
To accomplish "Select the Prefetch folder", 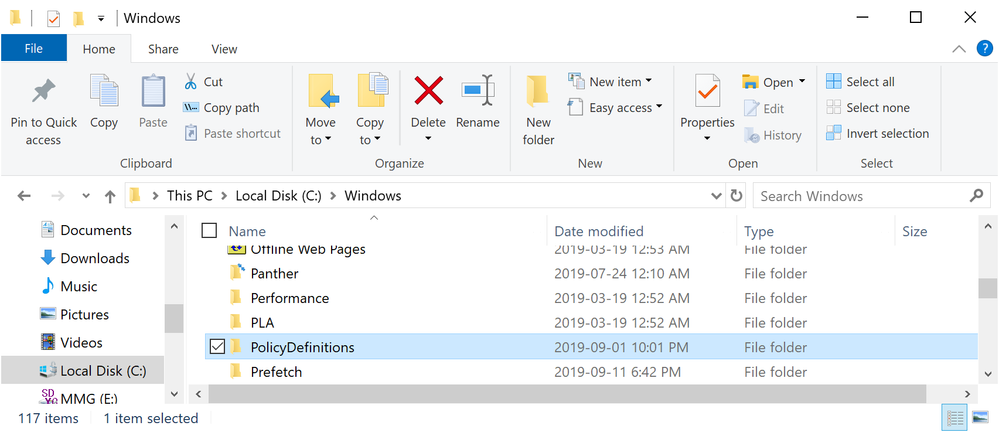I will pos(276,371).
